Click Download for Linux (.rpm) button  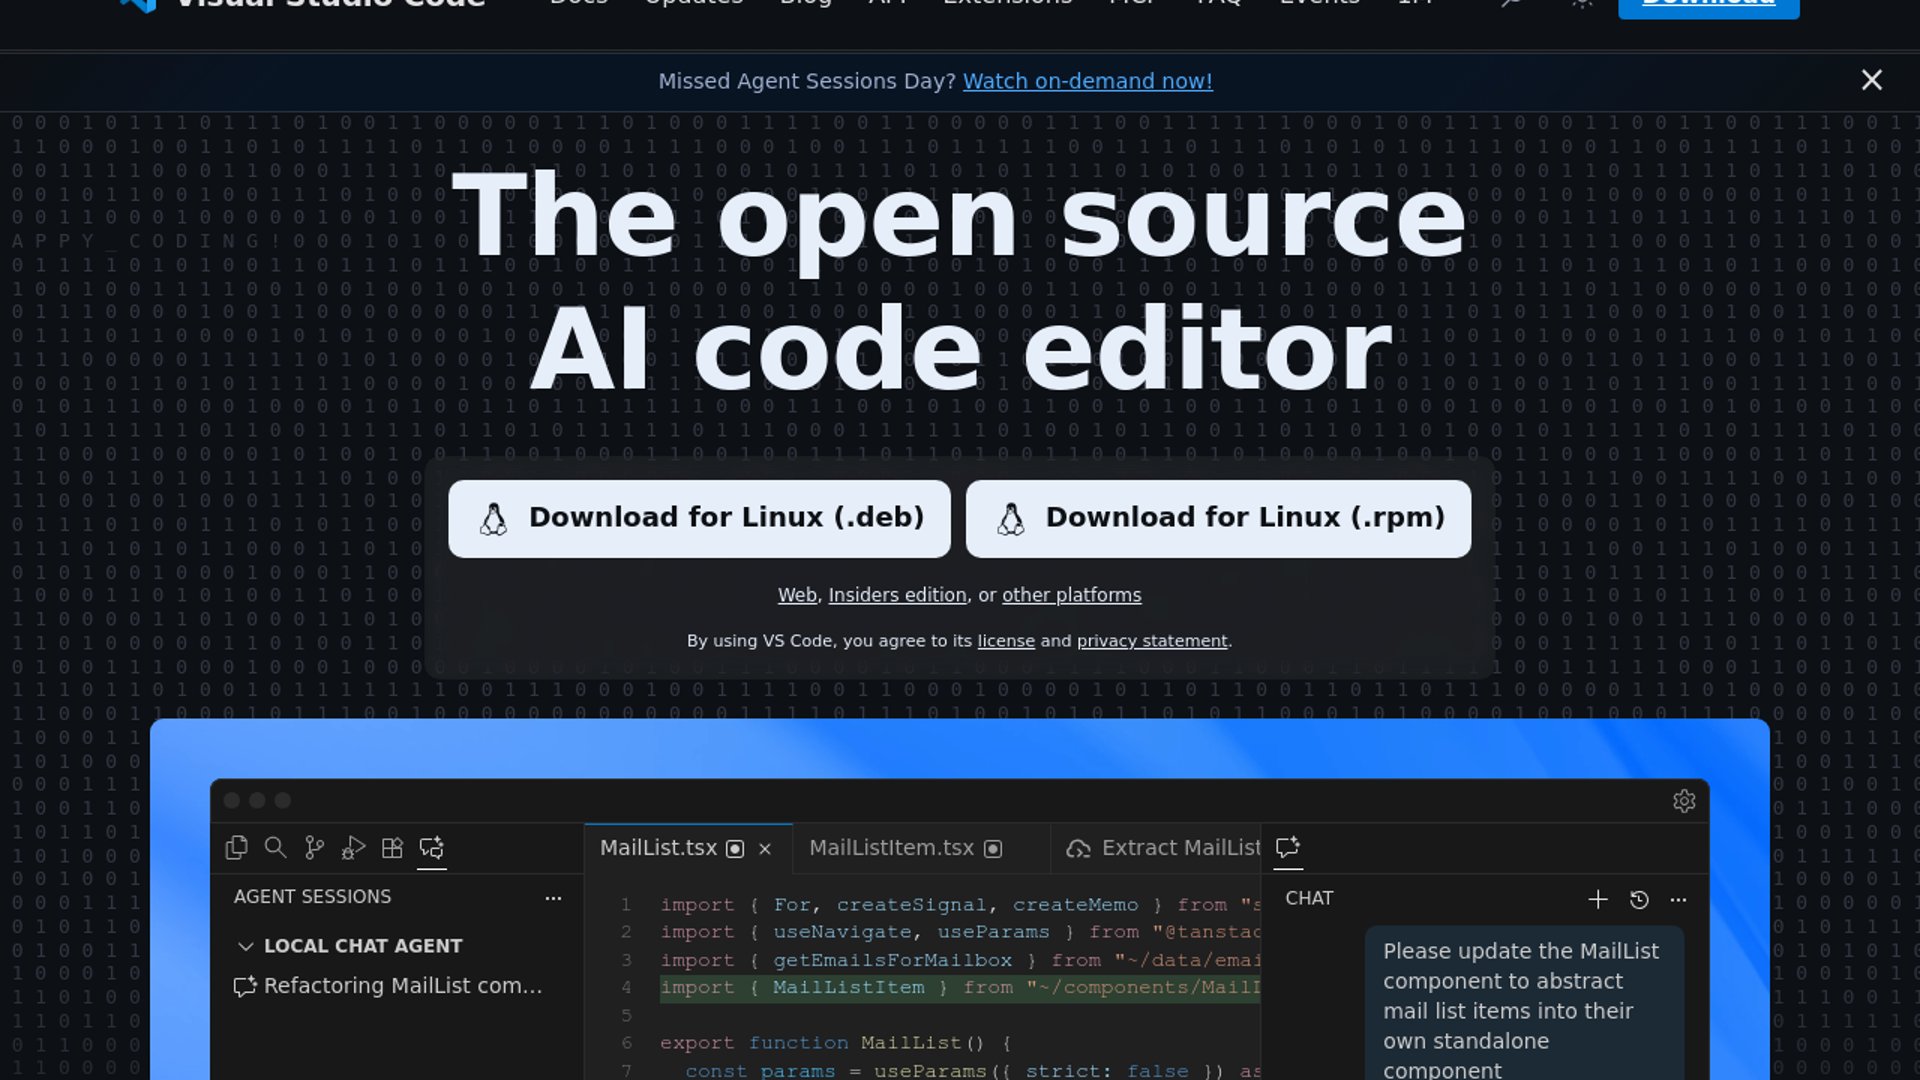point(1218,518)
